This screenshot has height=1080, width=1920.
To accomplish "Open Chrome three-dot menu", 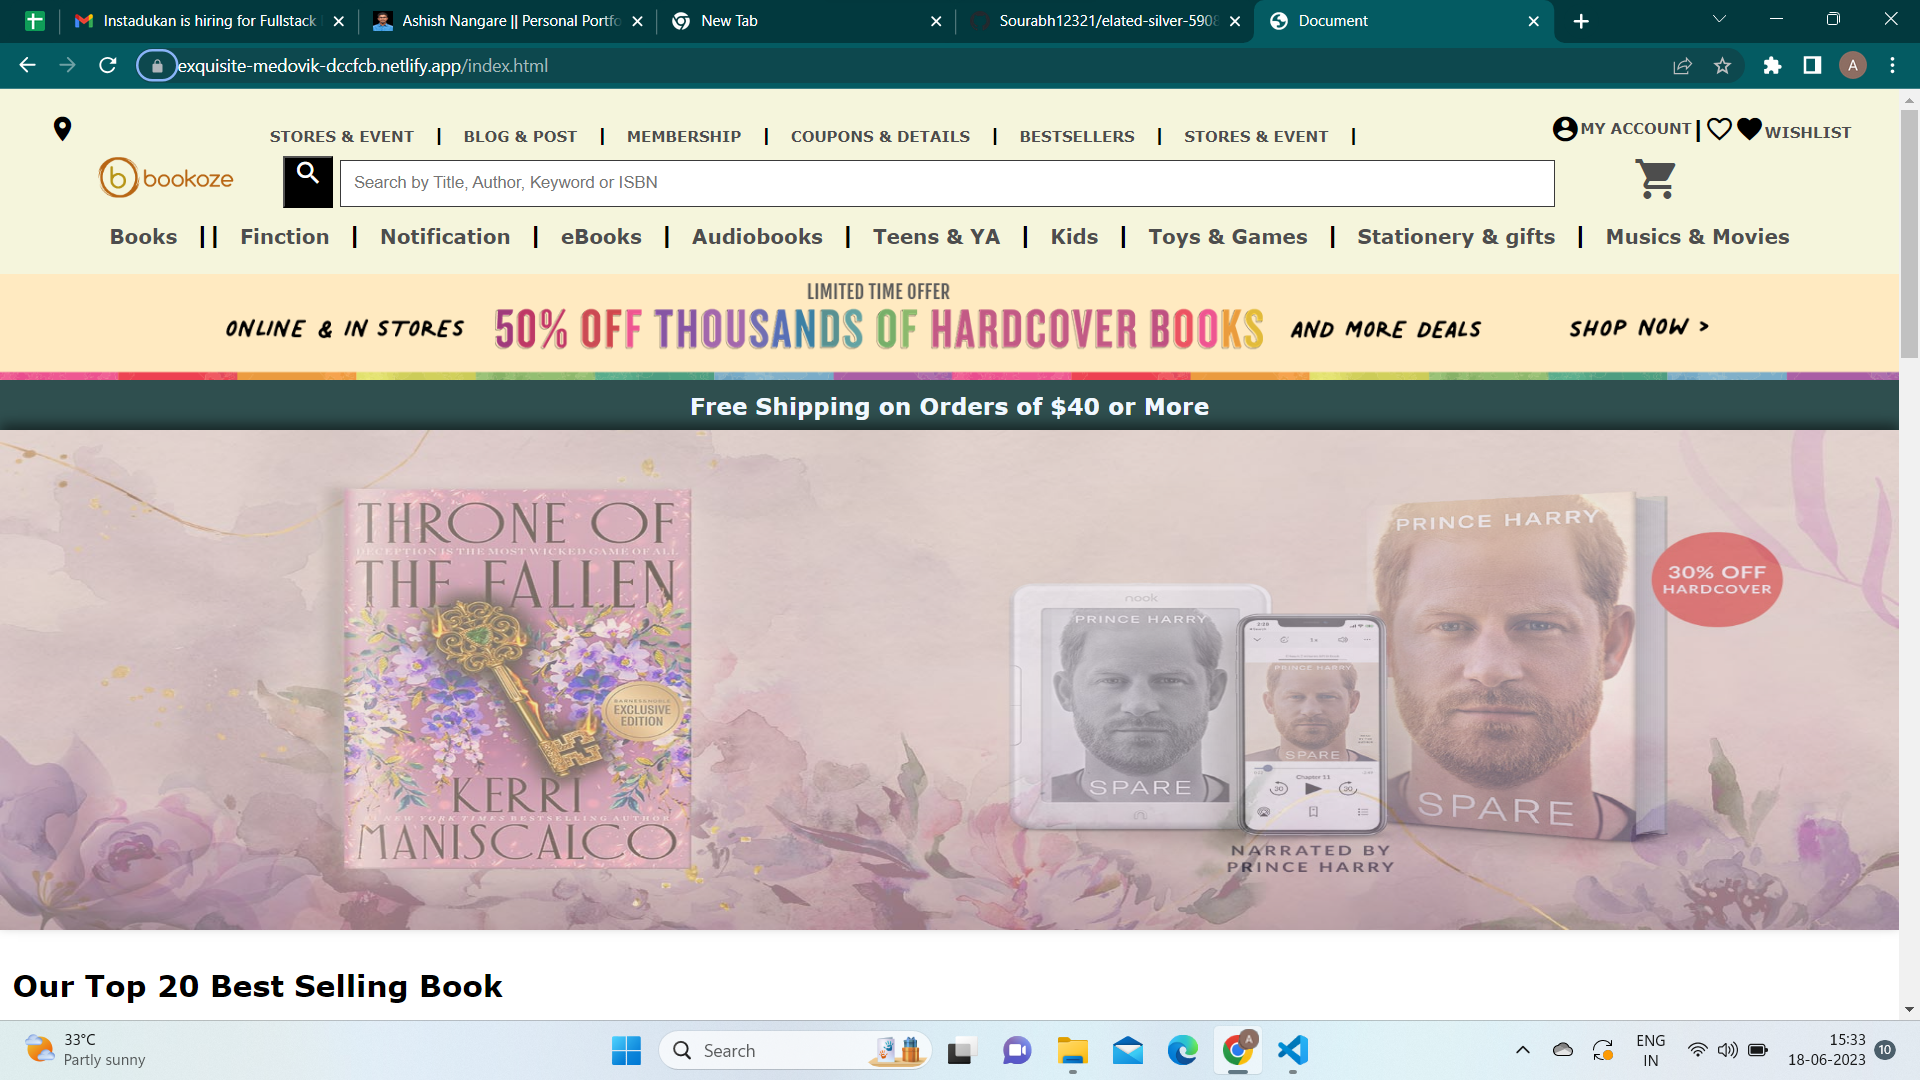I will 1892,66.
